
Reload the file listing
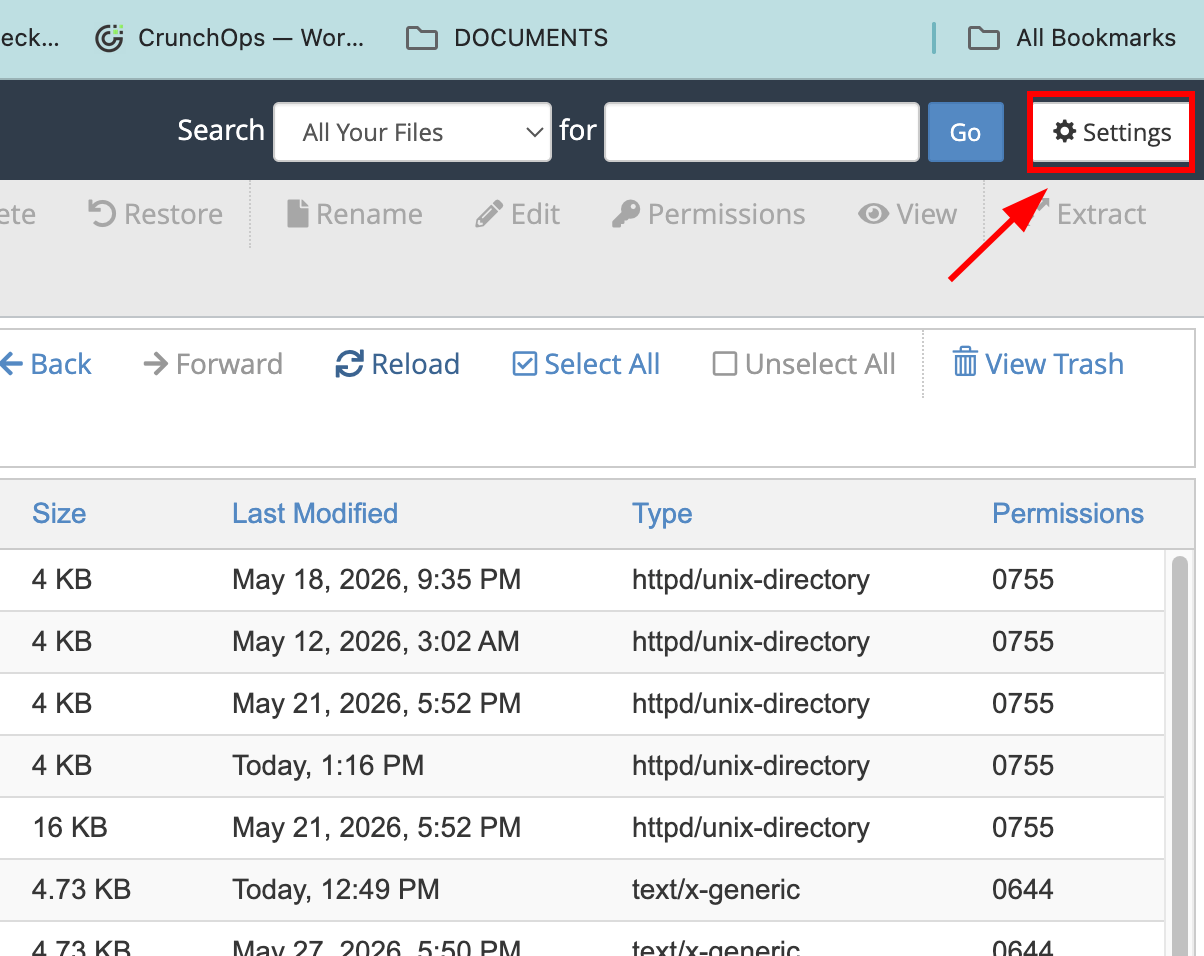tap(398, 364)
